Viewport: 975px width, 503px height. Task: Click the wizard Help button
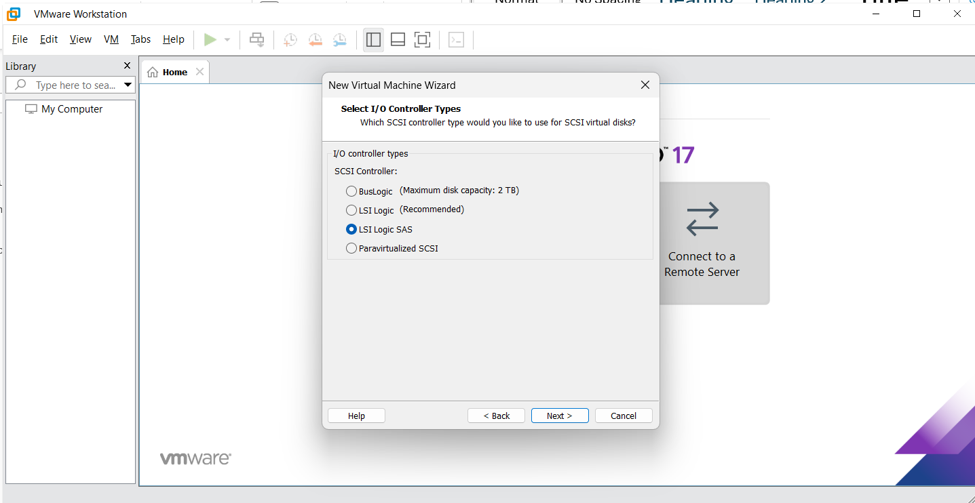[356, 416]
